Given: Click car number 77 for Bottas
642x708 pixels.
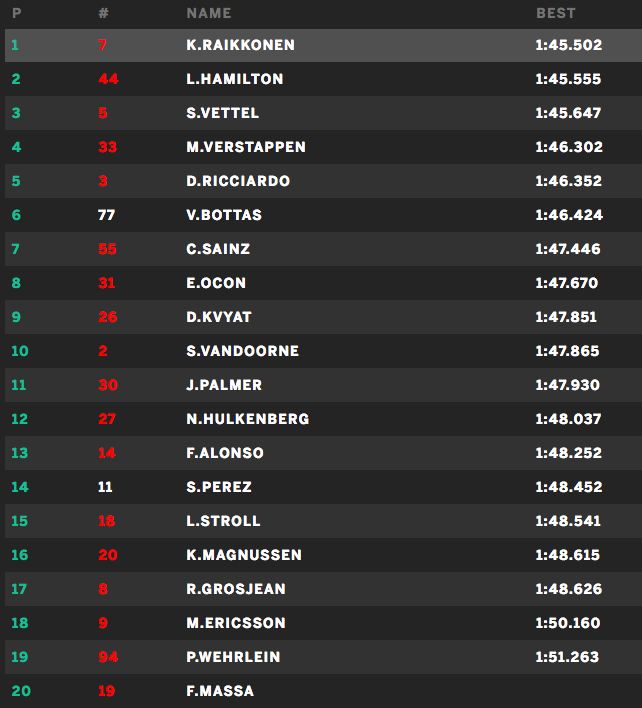Looking at the screenshot, I should click(106, 215).
